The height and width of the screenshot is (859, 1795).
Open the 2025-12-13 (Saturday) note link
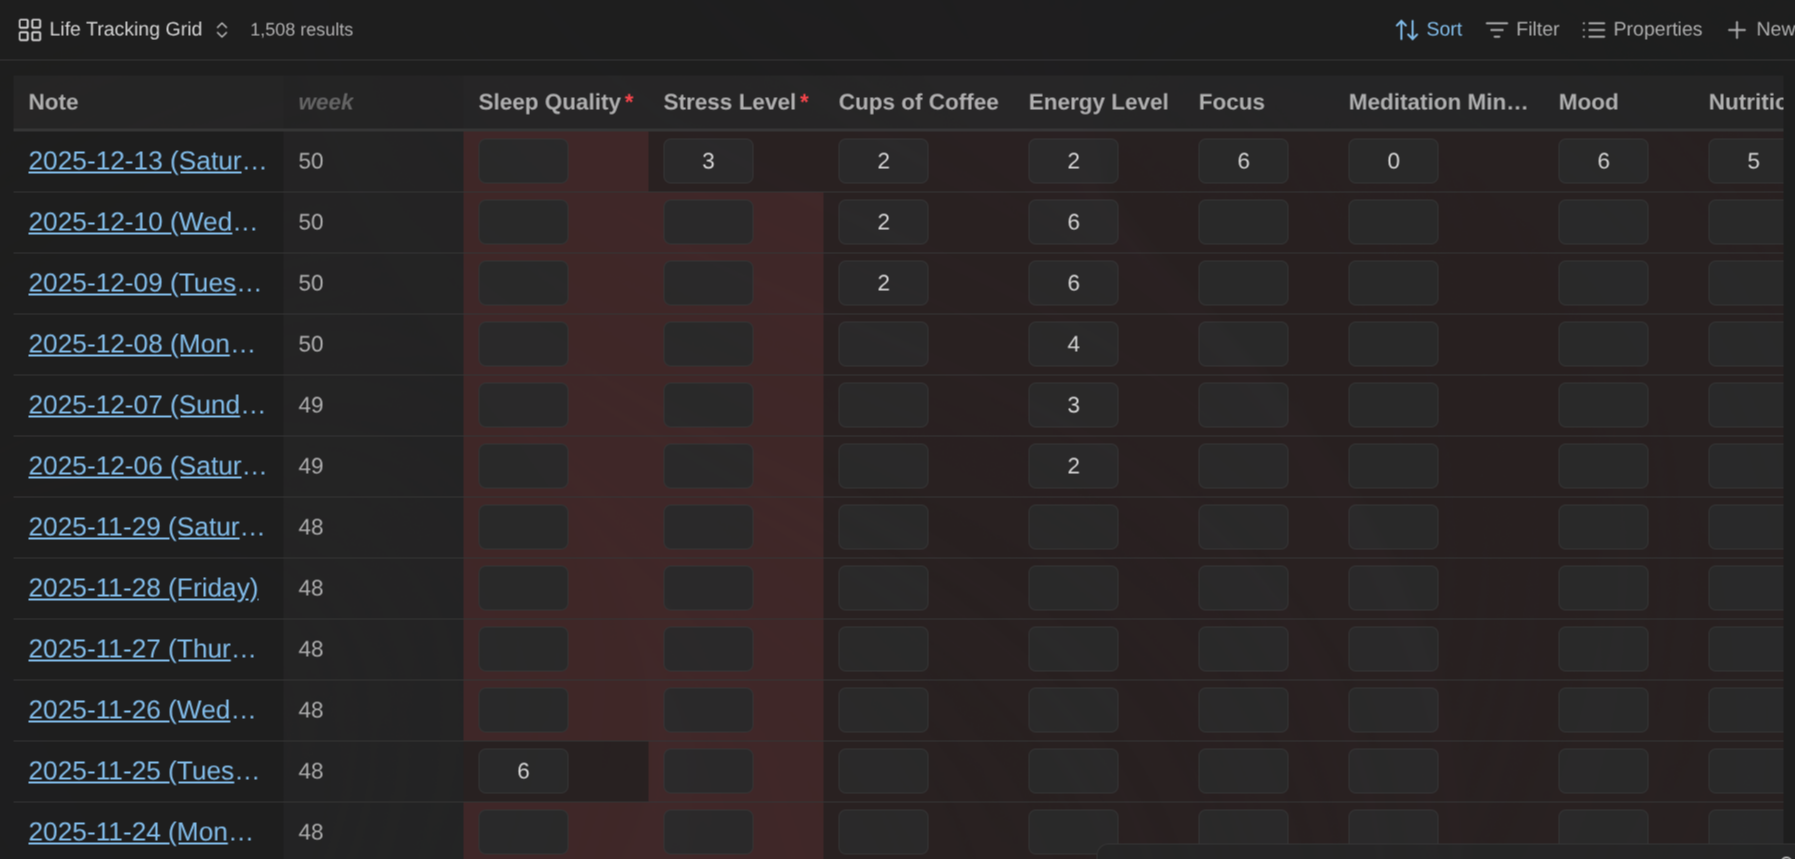[147, 161]
